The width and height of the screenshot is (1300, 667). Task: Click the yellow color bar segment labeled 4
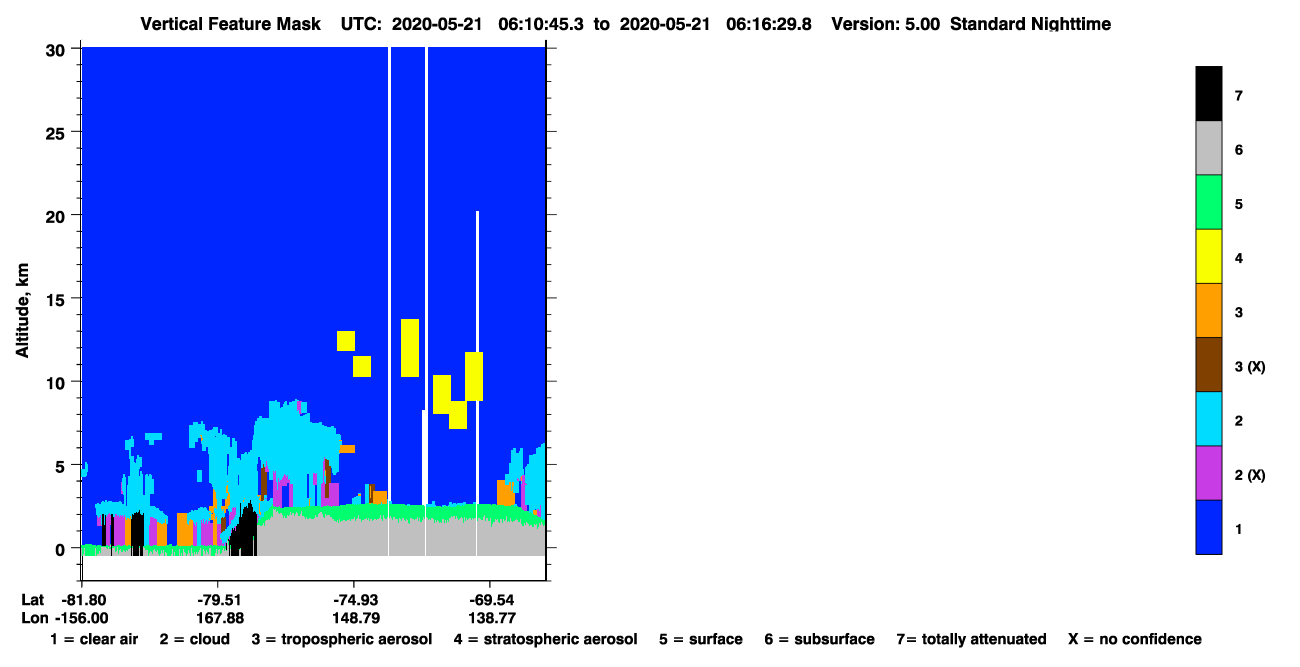(x=1208, y=256)
